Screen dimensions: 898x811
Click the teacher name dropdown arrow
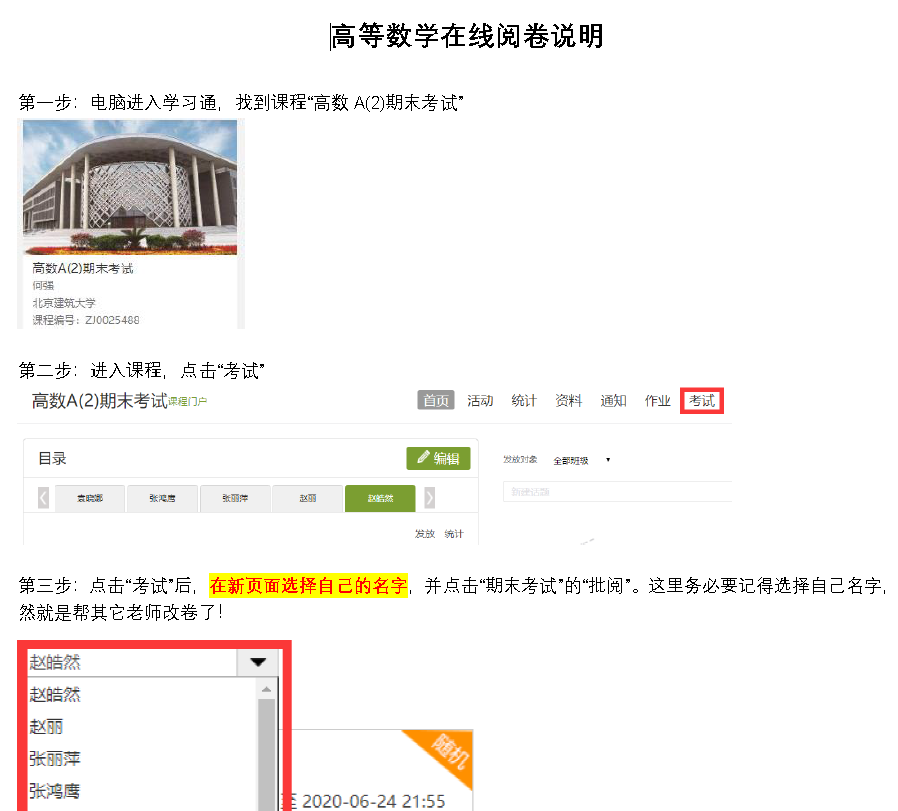click(x=258, y=662)
